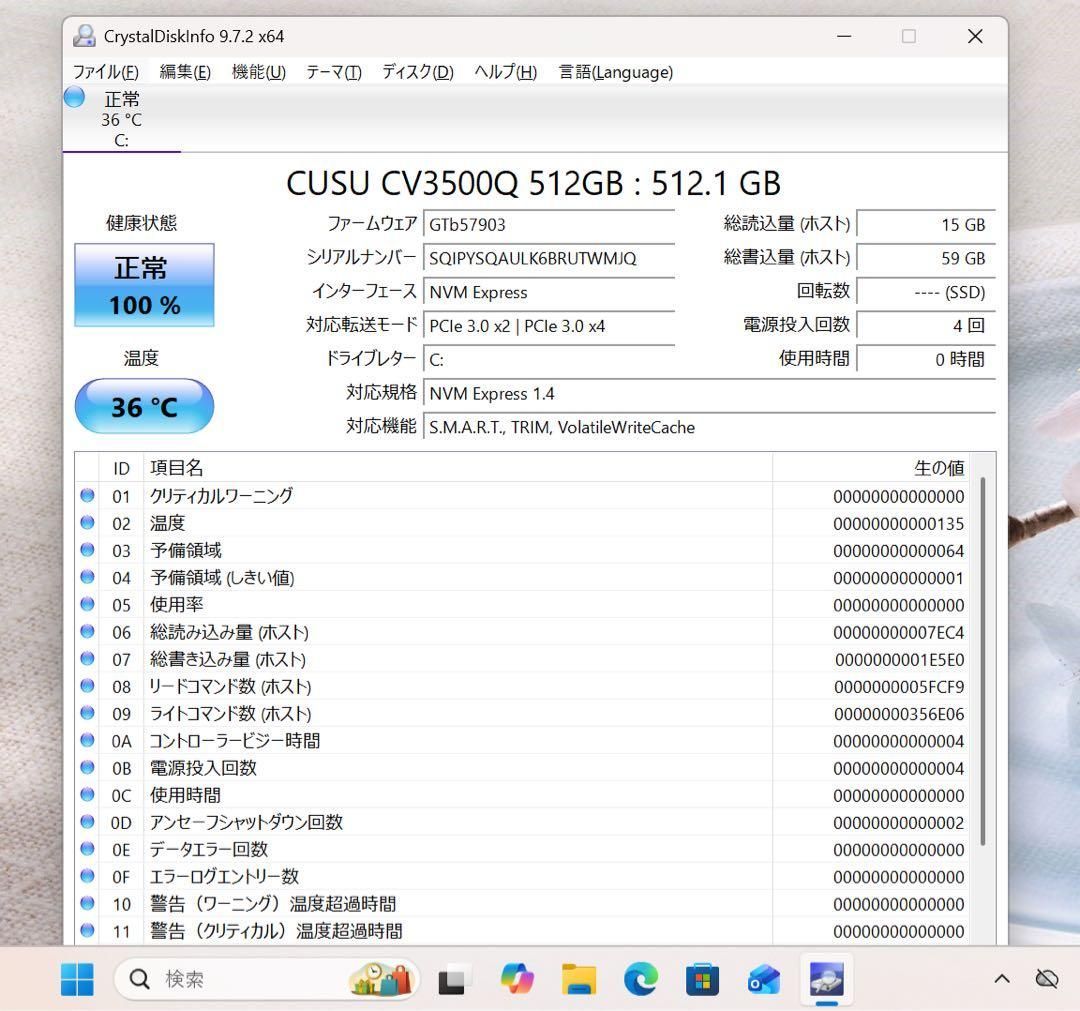The image size is (1080, 1011).
Task: Open CrystalDiskInfo from the taskbar
Action: pos(826,979)
